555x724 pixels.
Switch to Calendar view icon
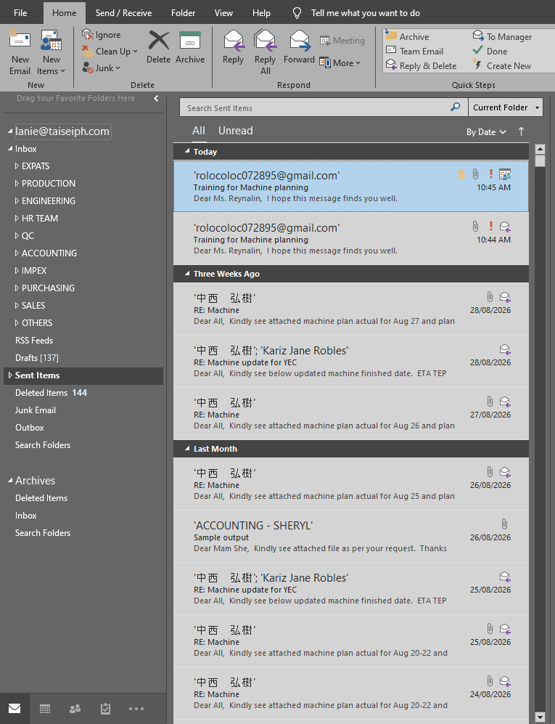(x=45, y=709)
